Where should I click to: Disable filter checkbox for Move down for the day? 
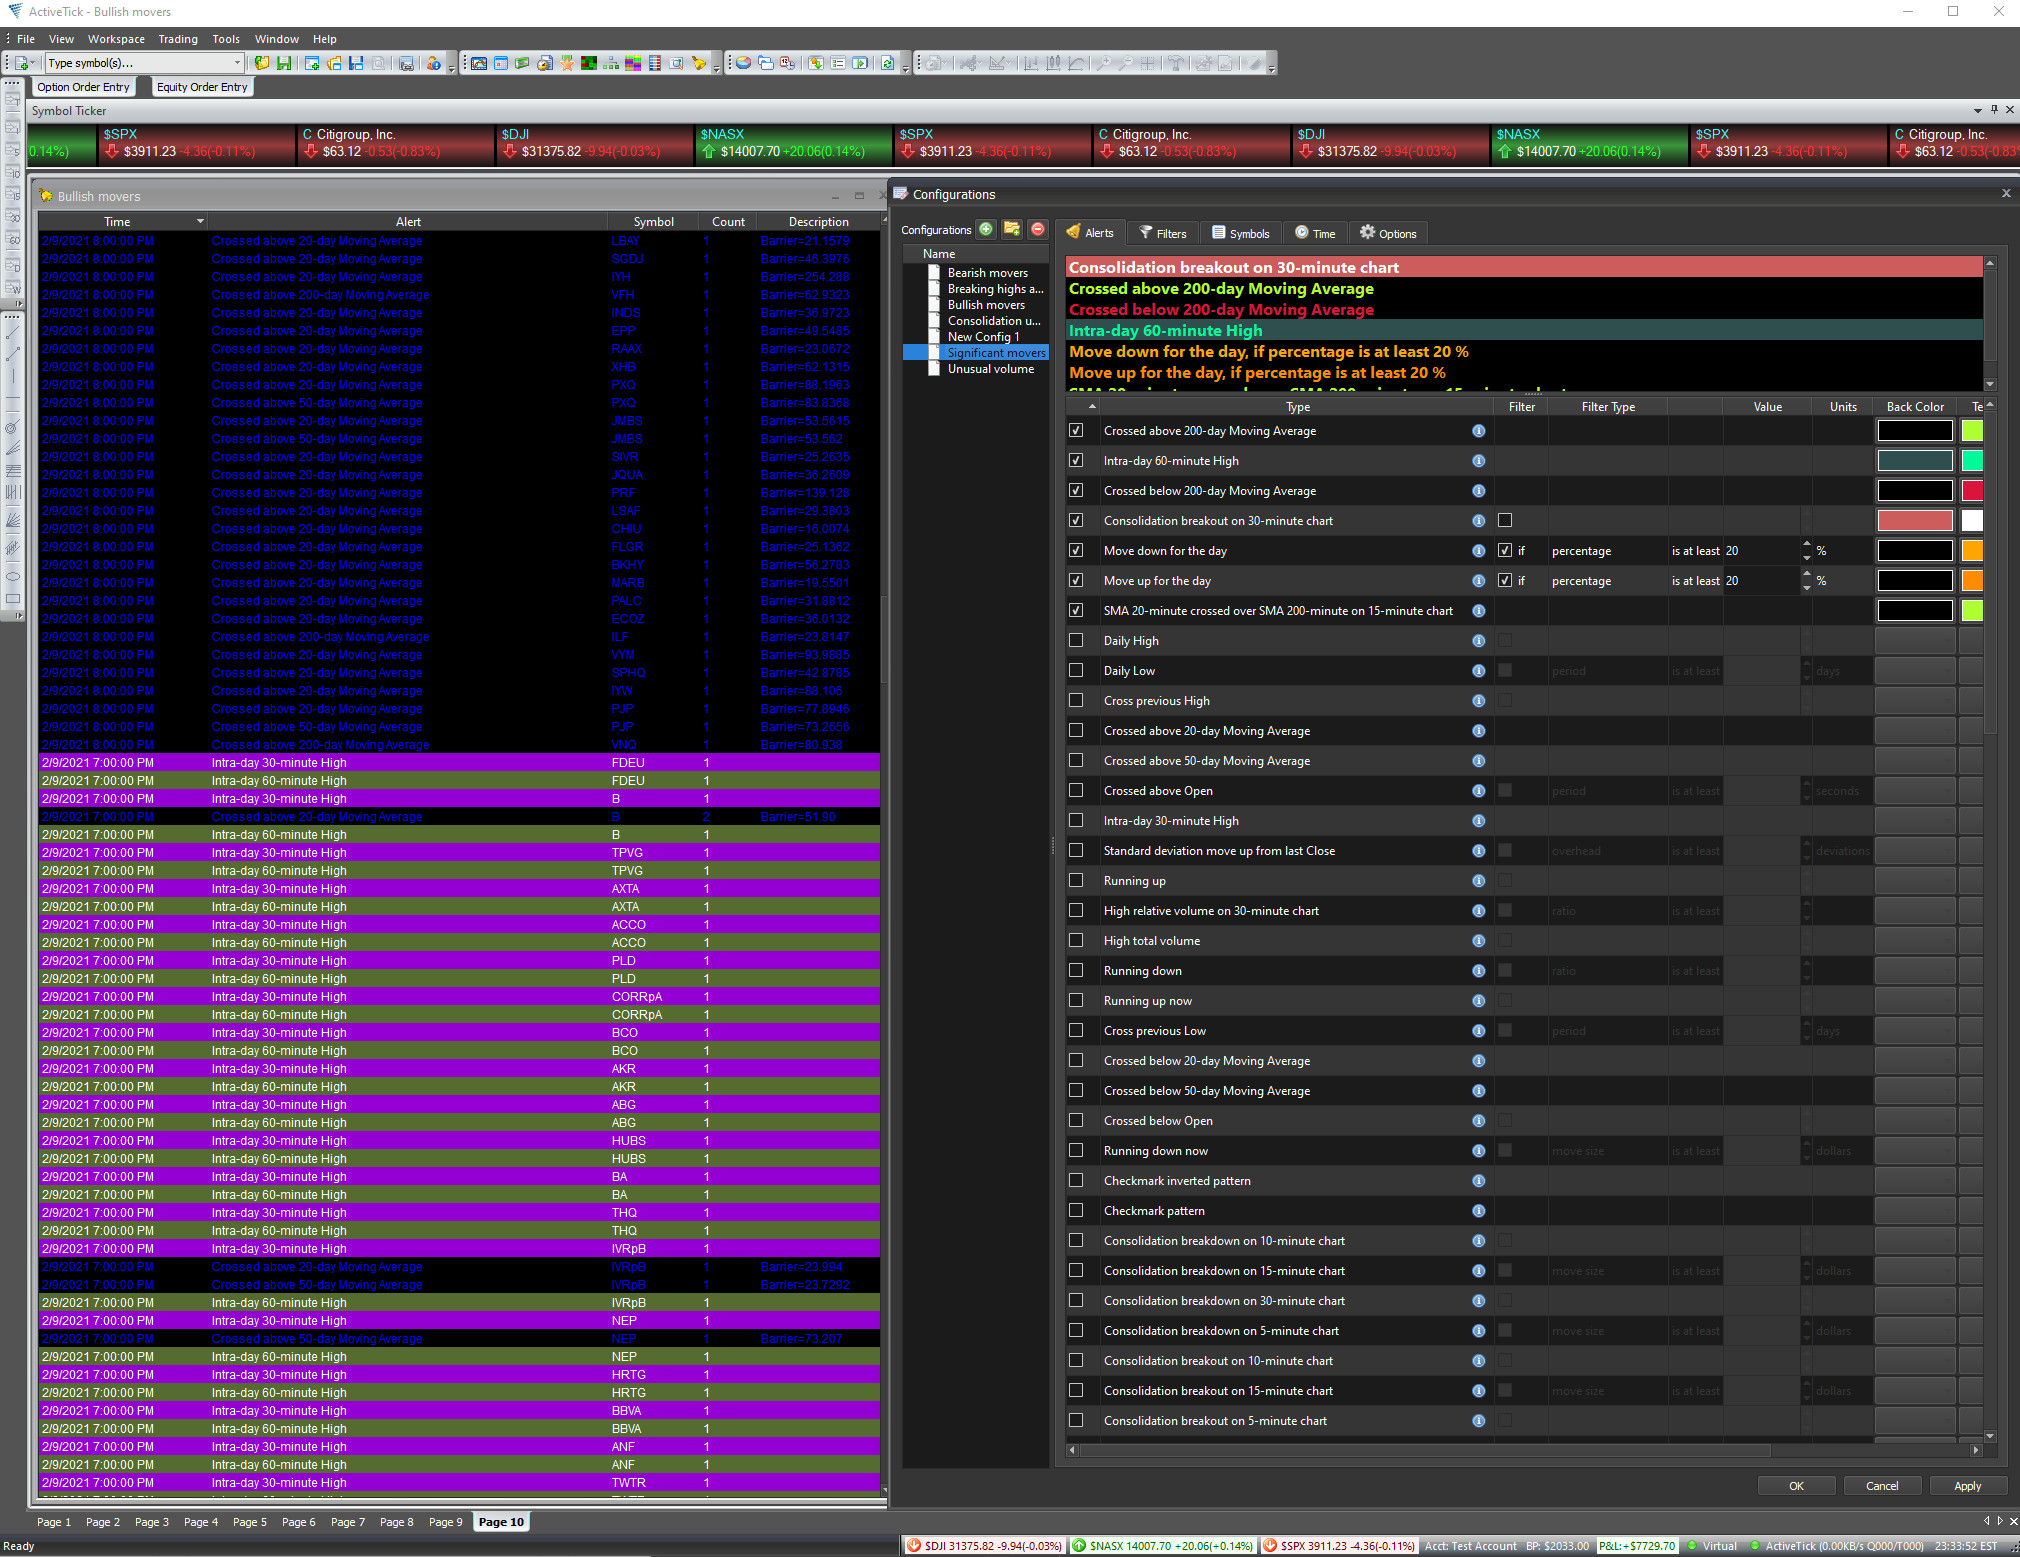(1505, 550)
